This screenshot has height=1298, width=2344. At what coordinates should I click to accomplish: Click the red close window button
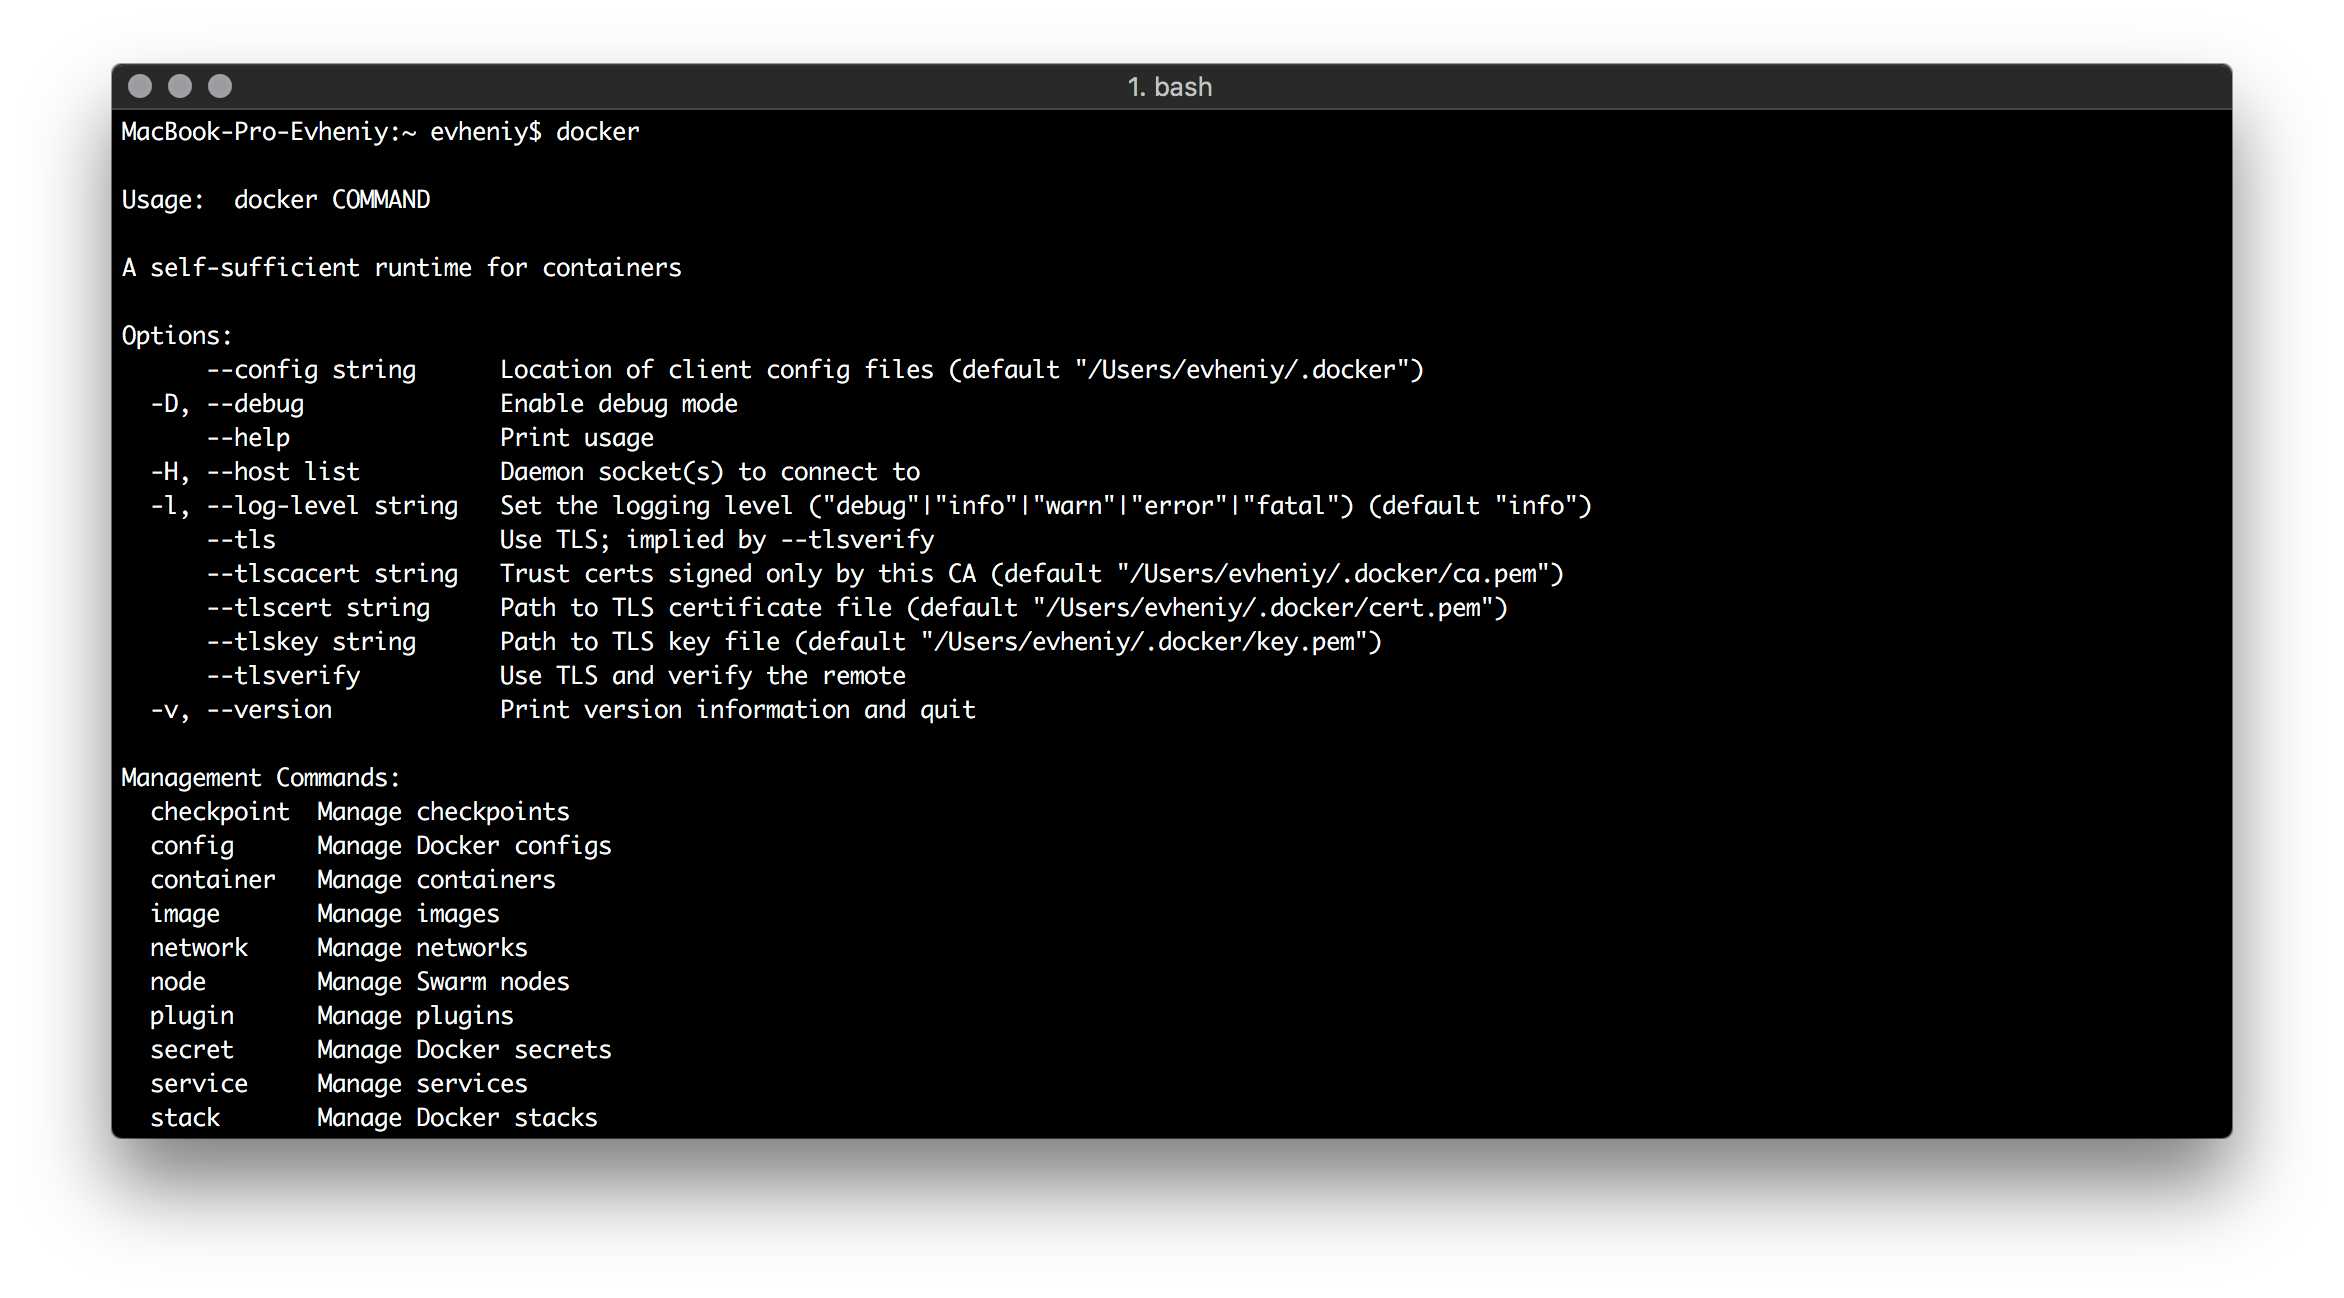point(140,86)
